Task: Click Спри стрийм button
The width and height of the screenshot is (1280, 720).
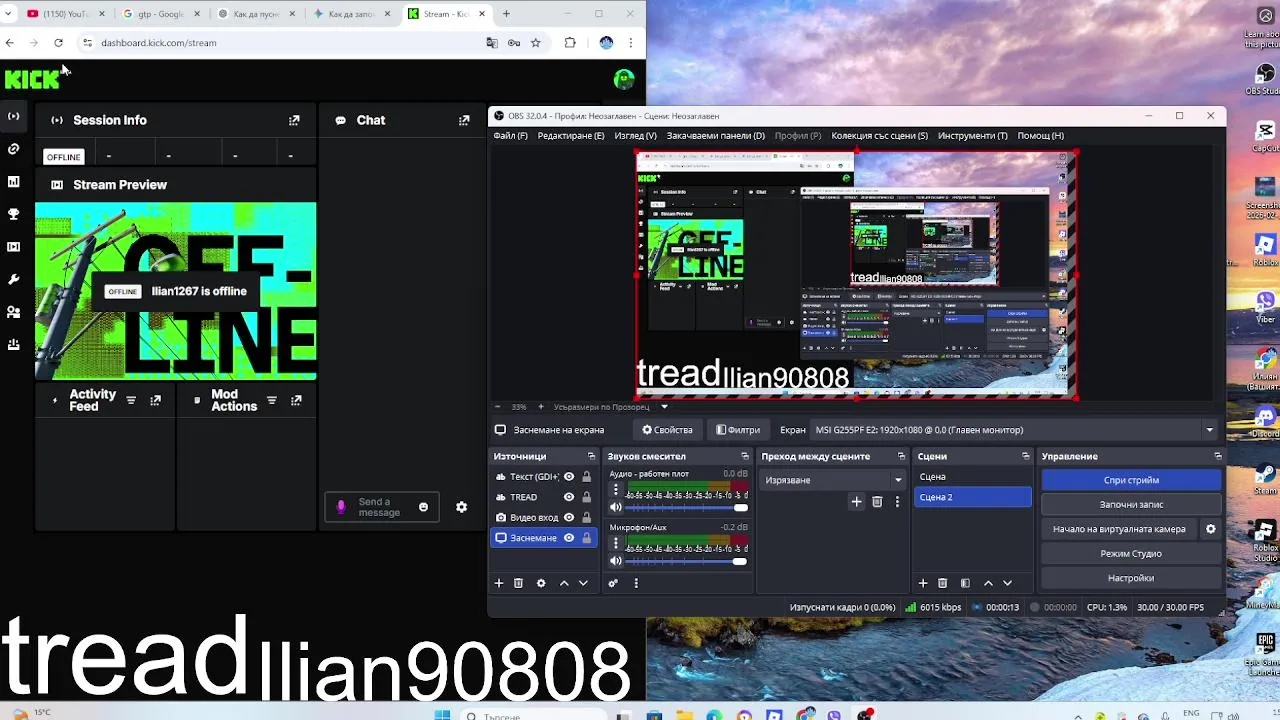Action: 1131,480
